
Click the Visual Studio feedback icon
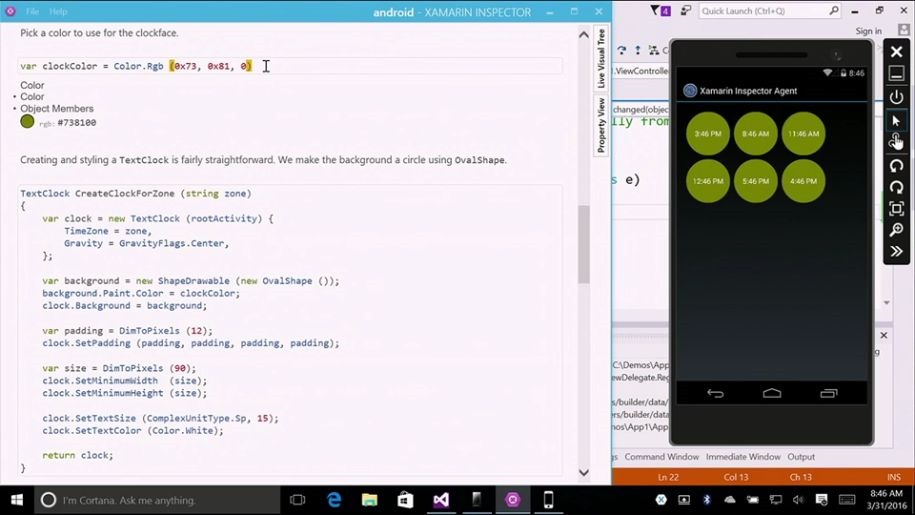tap(686, 10)
